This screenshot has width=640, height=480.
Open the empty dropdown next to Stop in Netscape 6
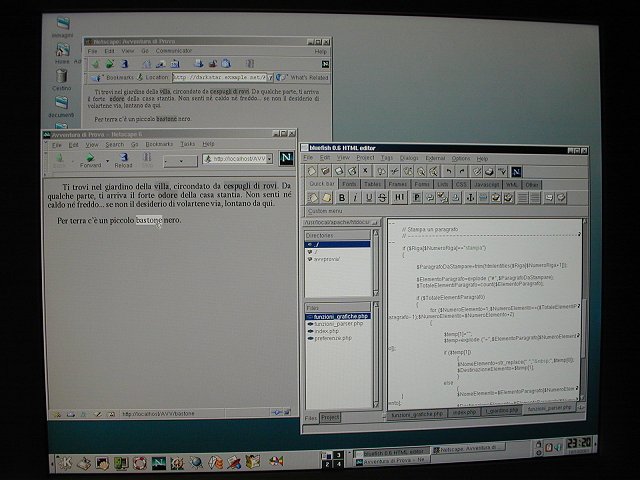[x=180, y=162]
